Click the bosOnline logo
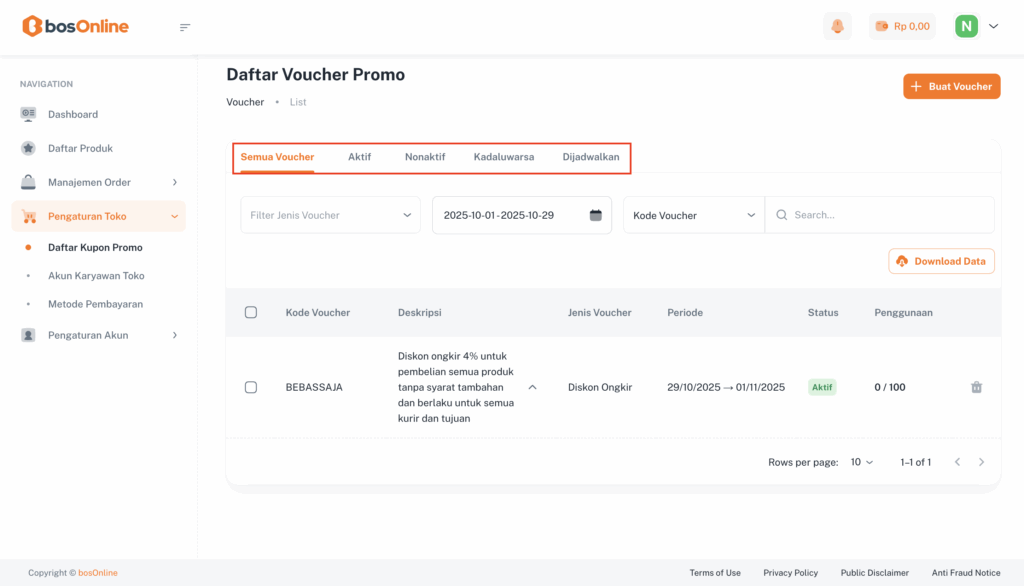This screenshot has height=586, width=1024. click(76, 26)
